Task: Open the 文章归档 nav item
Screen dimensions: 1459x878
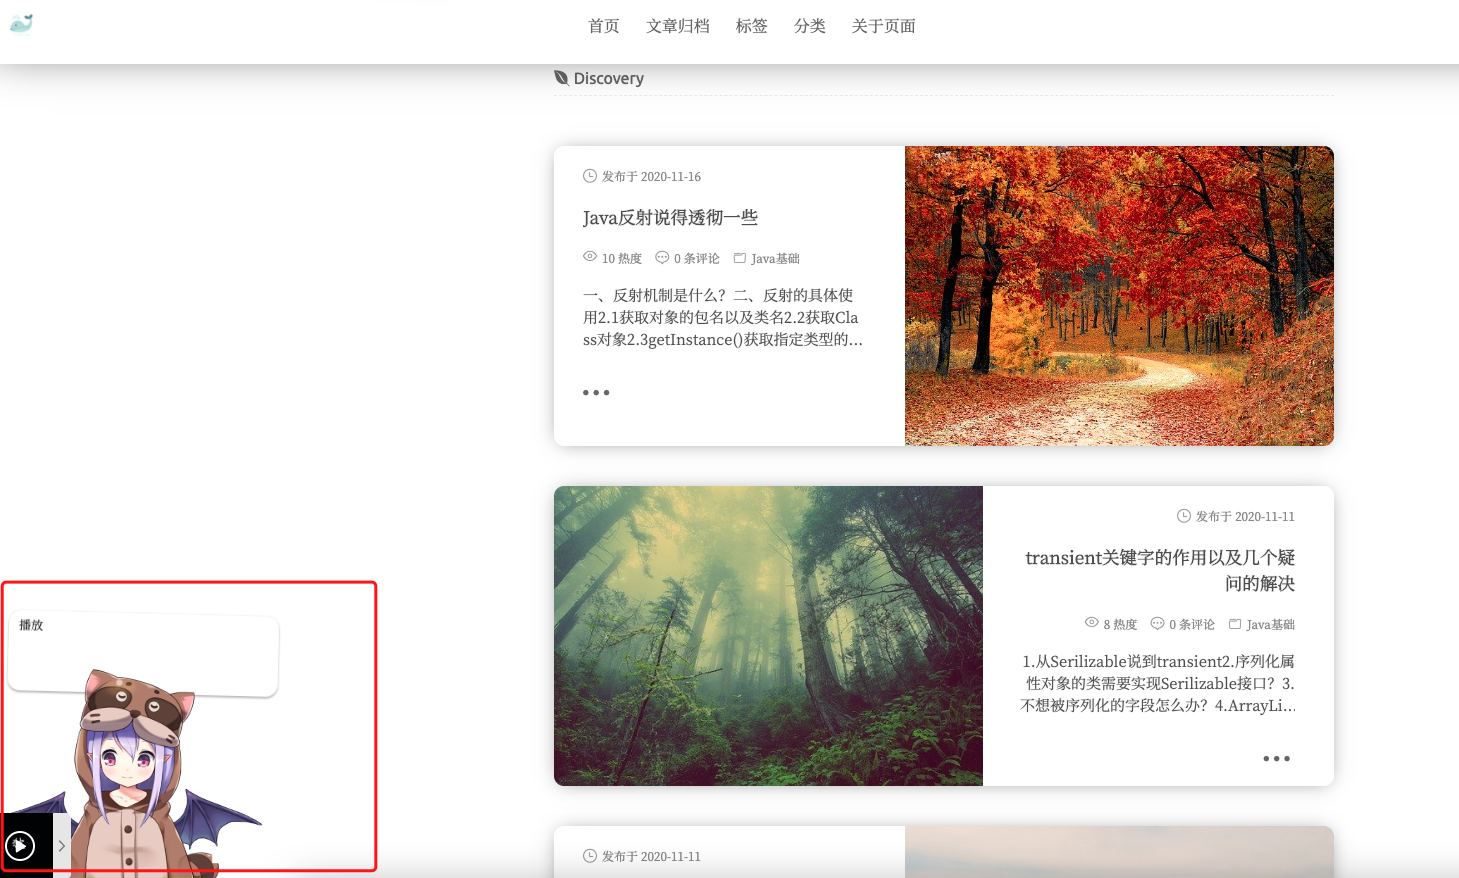Action: click(x=677, y=26)
